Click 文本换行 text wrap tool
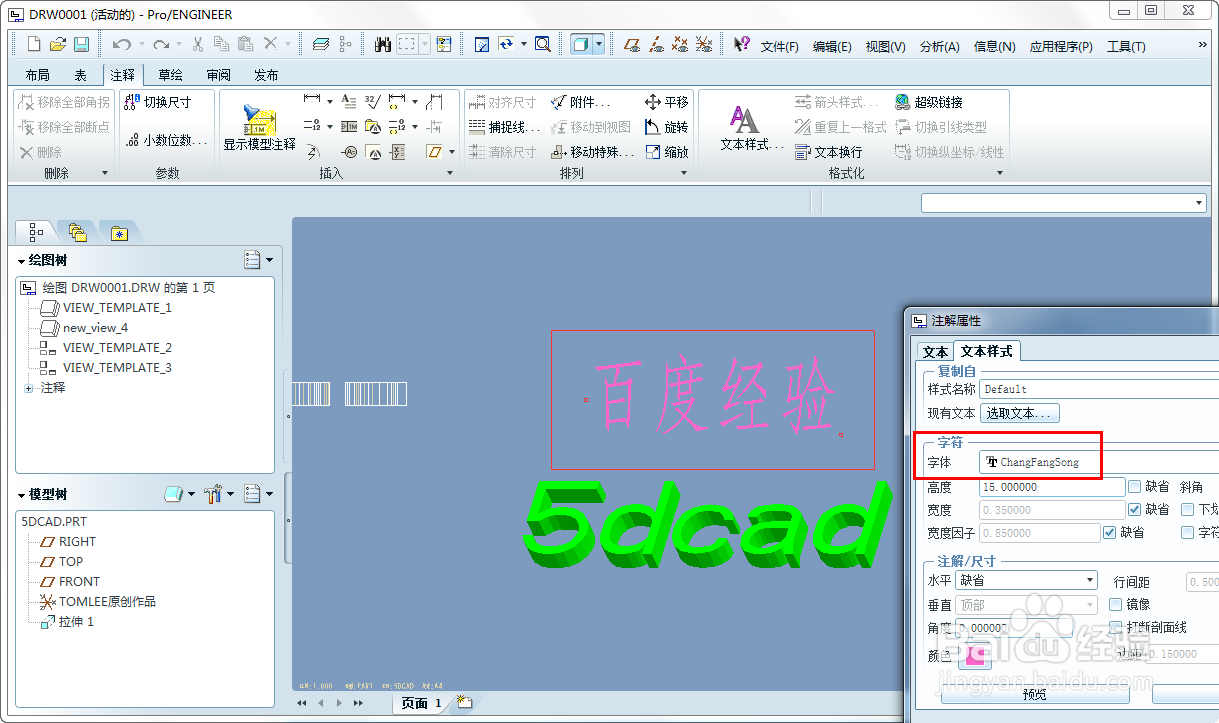Image resolution: width=1219 pixels, height=723 pixels. 828,152
